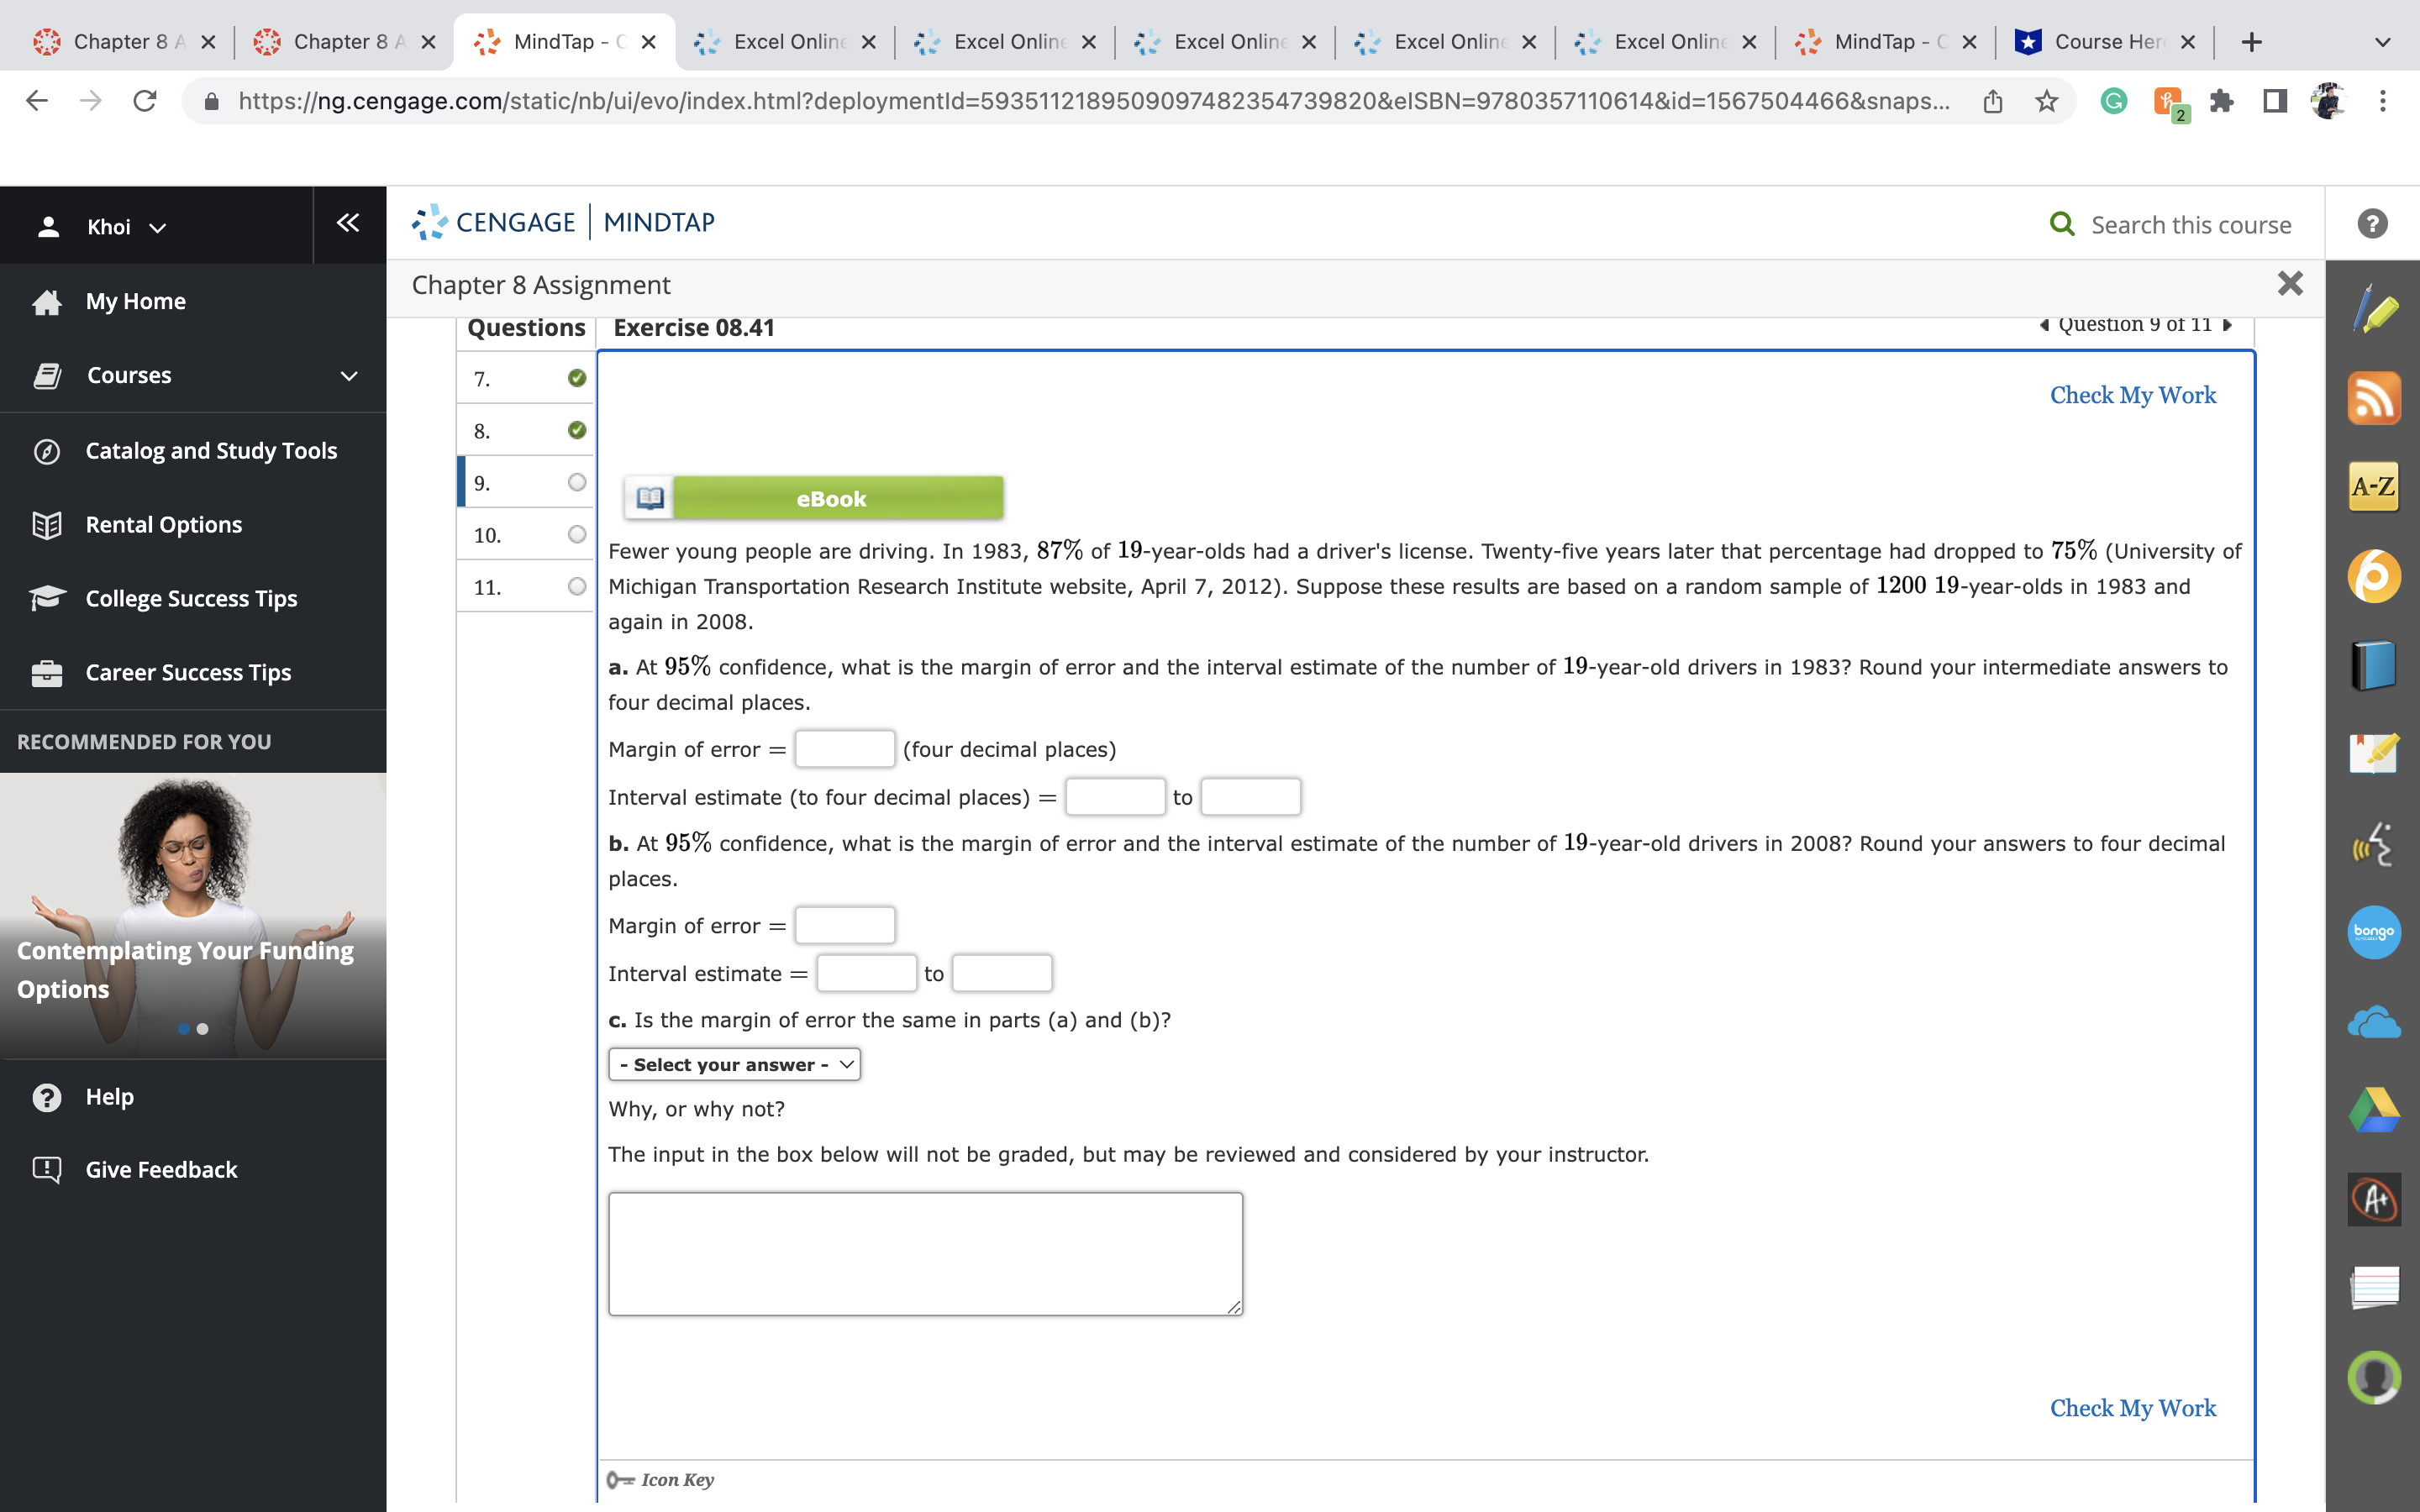Viewport: 2420px width, 1512px height.
Task: Open the bongo app icon
Action: tap(2373, 932)
